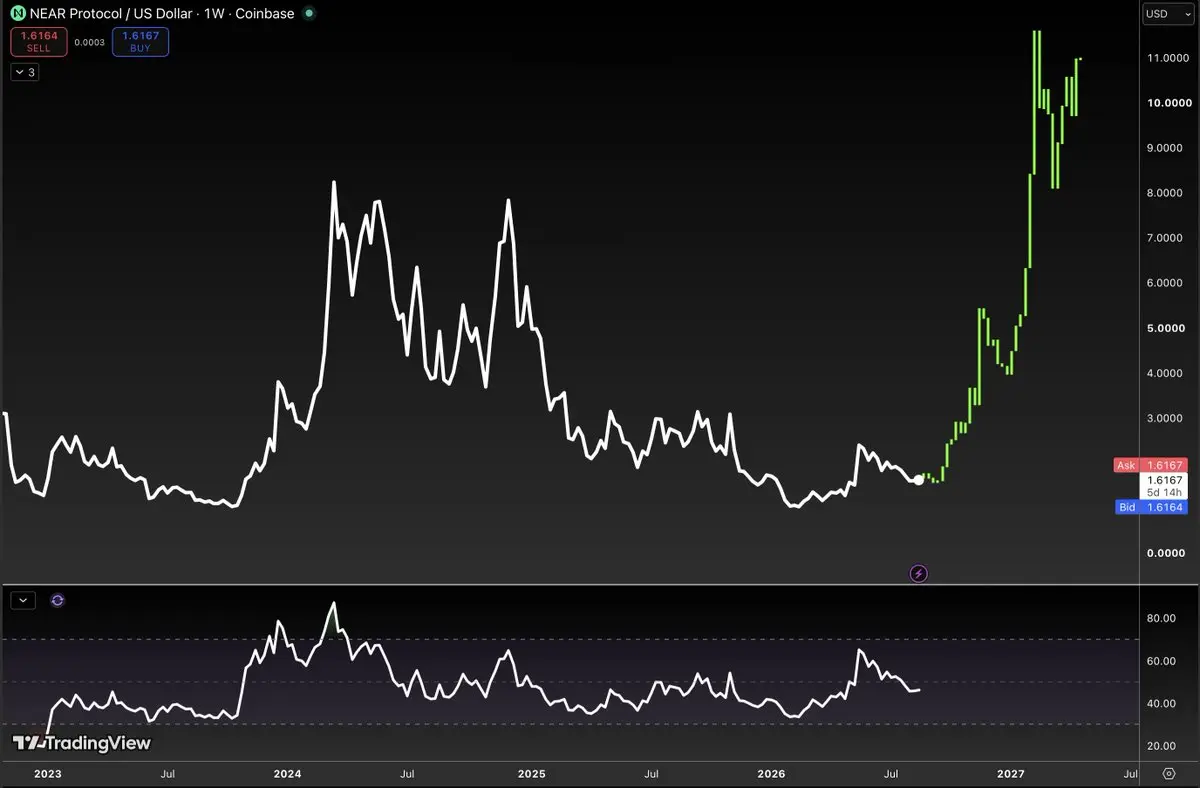Click the blue Bid 1.6164 price label
1200x788 pixels.
[x=1149, y=507]
